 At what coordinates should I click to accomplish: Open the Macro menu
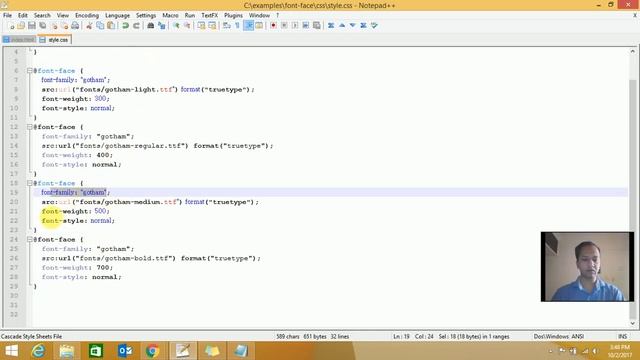(x=170, y=16)
